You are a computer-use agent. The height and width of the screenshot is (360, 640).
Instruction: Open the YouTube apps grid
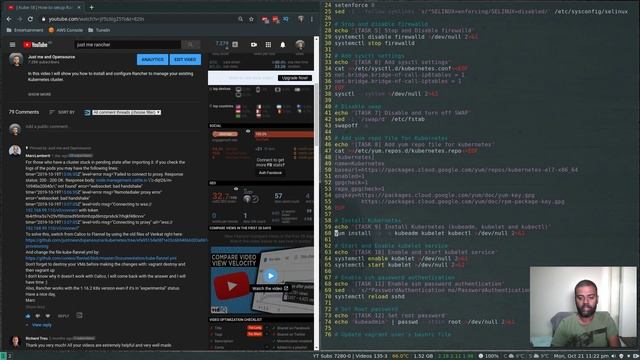(268, 44)
